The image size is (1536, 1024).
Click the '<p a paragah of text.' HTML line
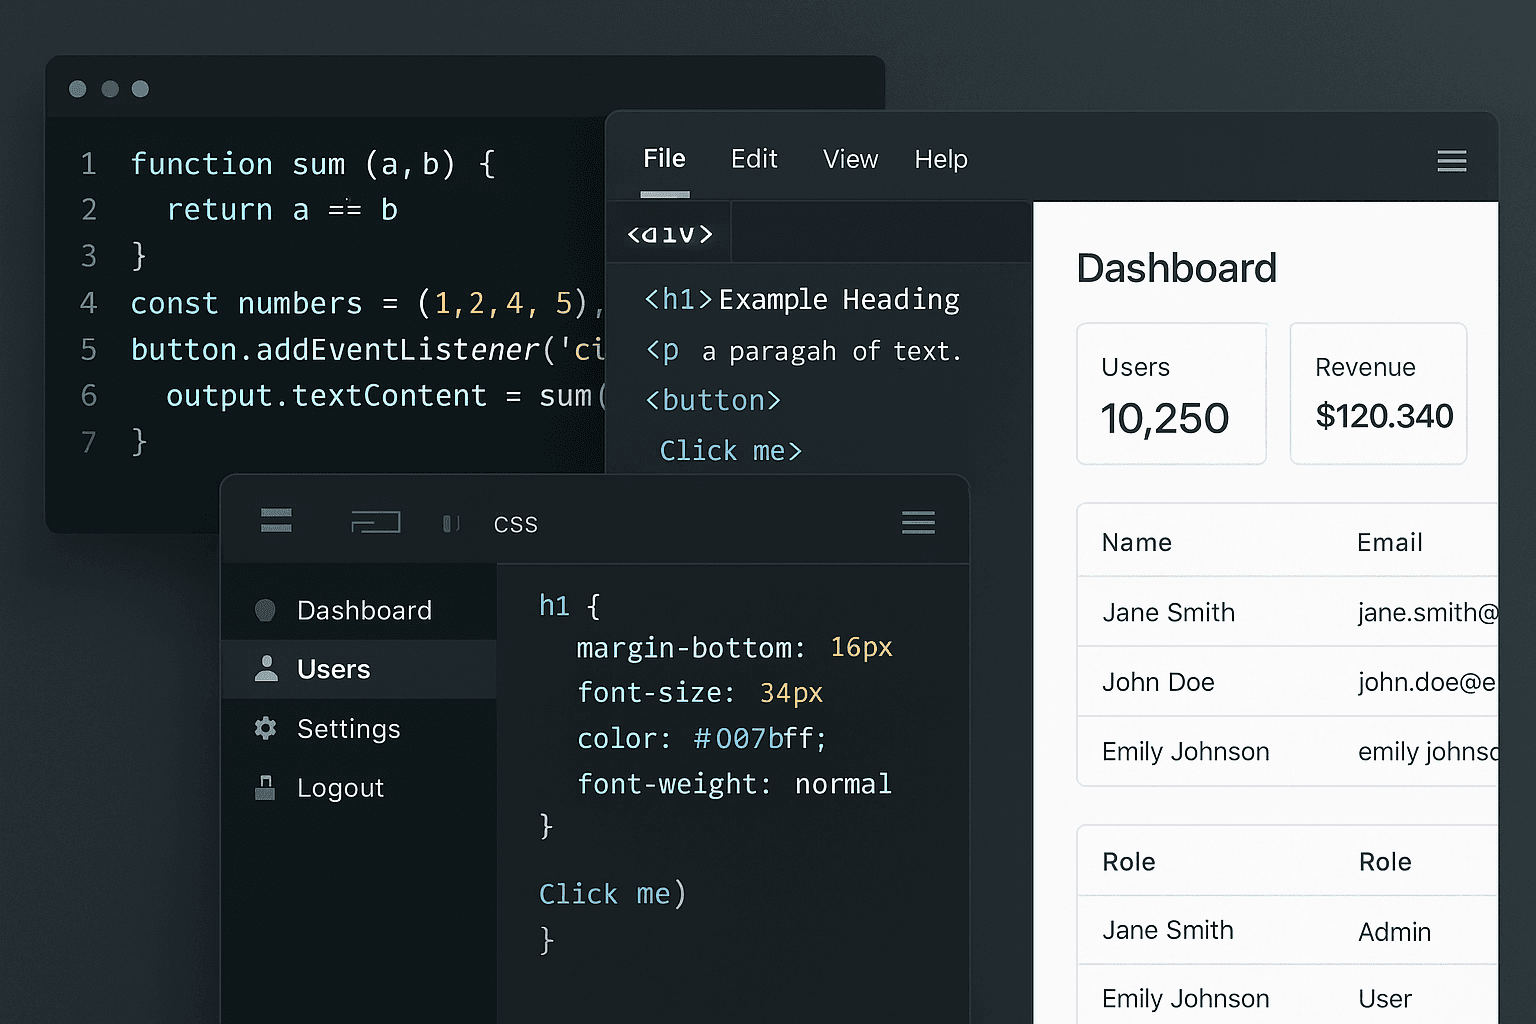point(803,351)
